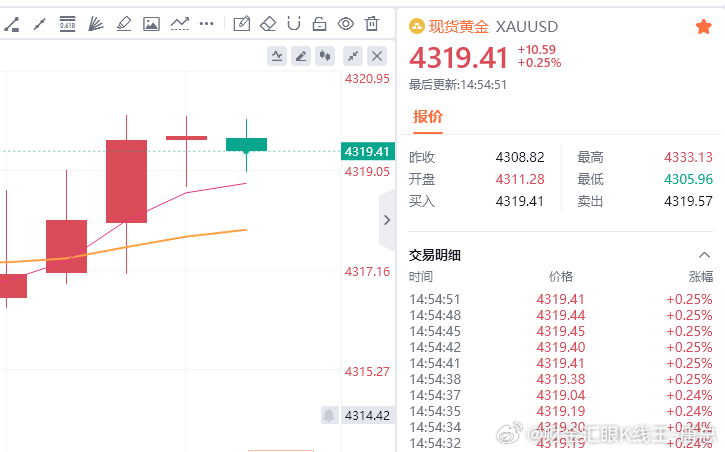Viewport: 725px width, 452px height.
Task: Click the 最后更新 timestamp text
Action: pos(458,85)
